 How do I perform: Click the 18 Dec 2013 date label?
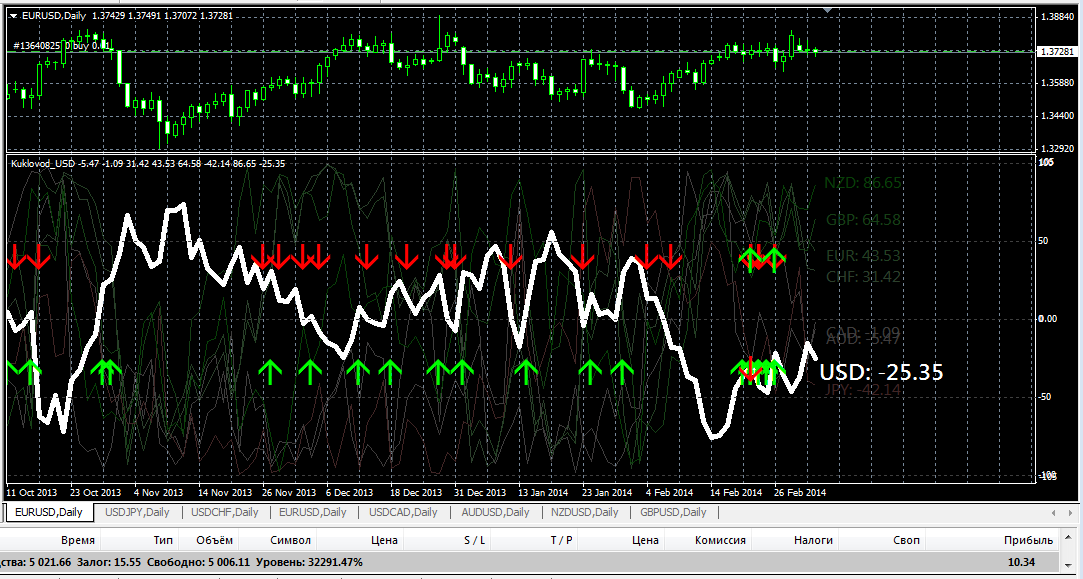point(416,493)
